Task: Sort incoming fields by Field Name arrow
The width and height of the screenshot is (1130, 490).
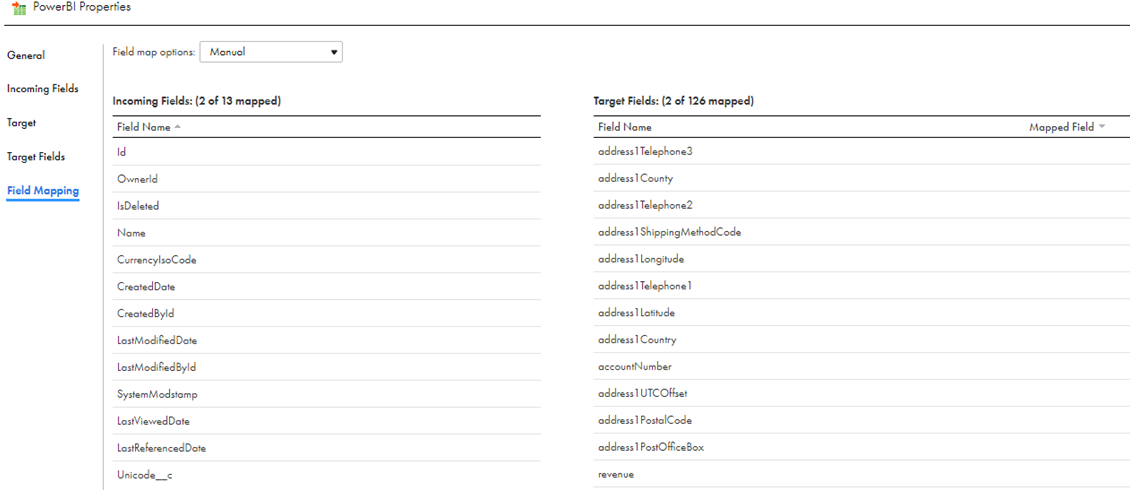Action: click(x=177, y=127)
